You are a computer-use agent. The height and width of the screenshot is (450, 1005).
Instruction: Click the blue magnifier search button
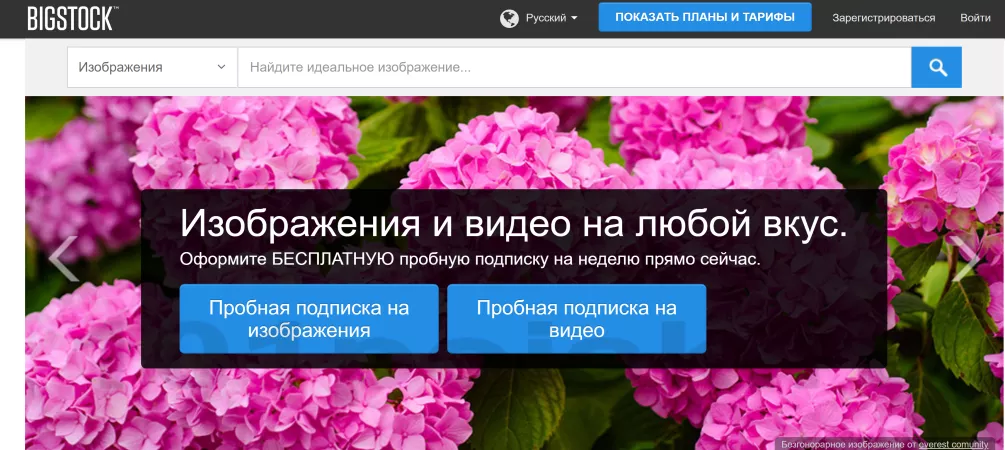coord(936,67)
